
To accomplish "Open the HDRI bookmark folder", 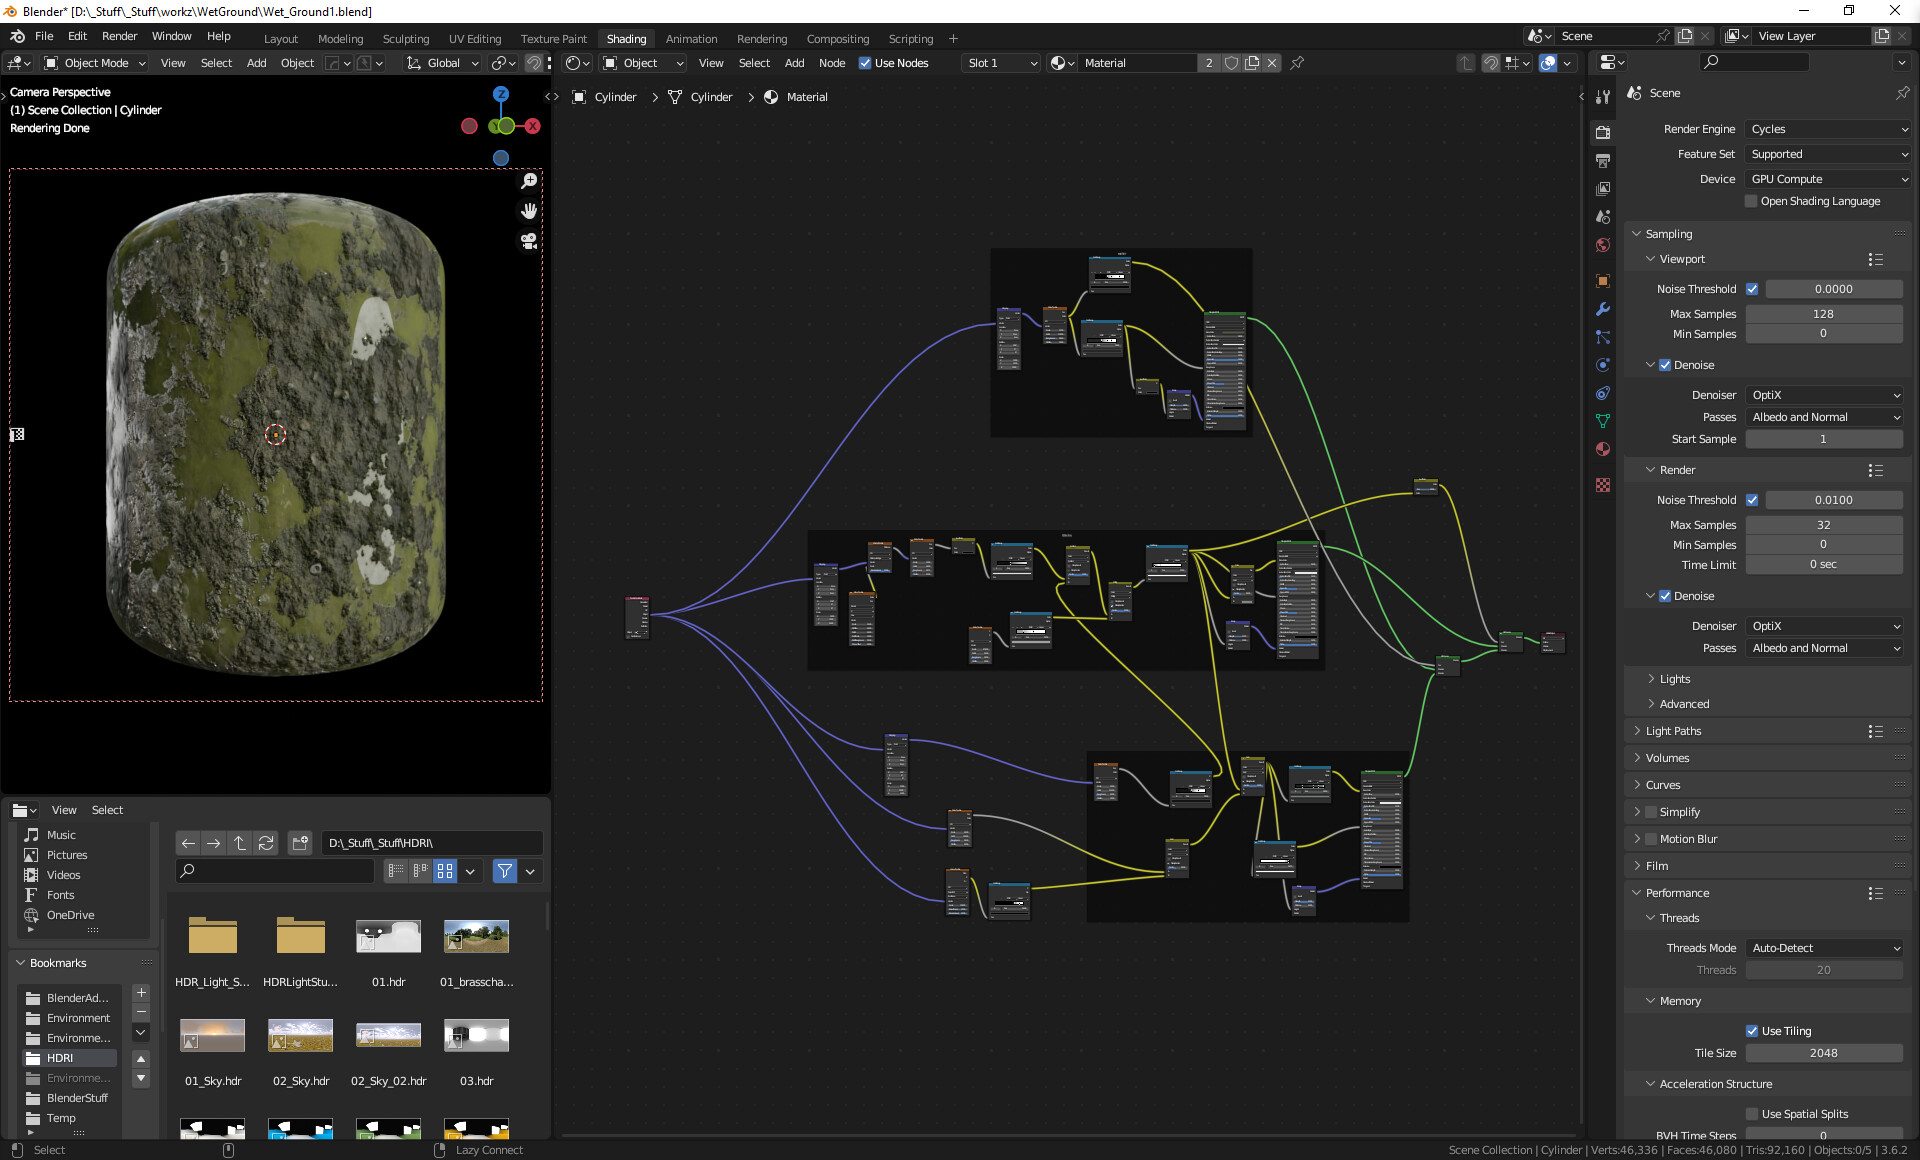I will tap(60, 1058).
